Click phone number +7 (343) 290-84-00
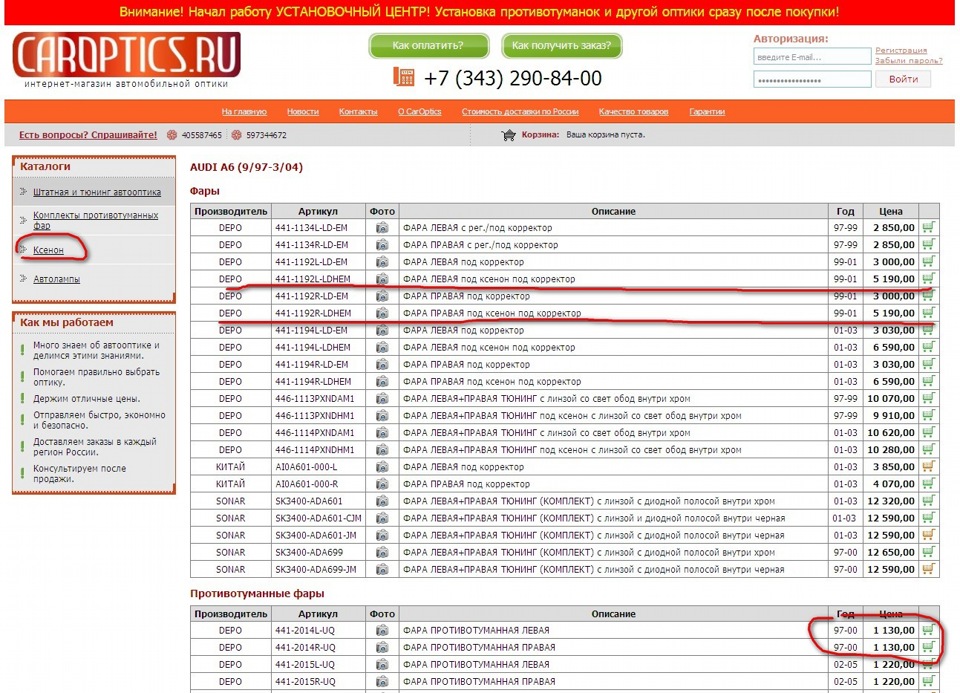 click(512, 78)
